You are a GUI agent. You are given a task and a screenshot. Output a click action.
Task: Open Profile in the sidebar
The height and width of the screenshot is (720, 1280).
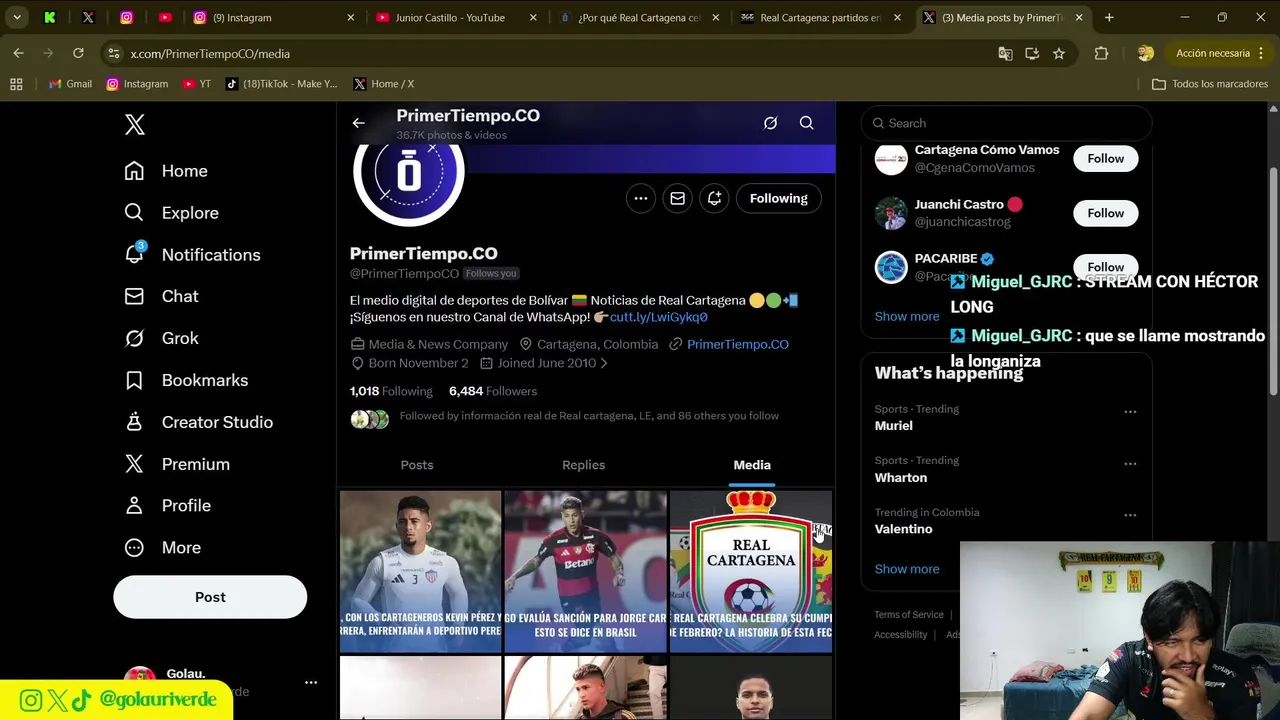pos(167,506)
